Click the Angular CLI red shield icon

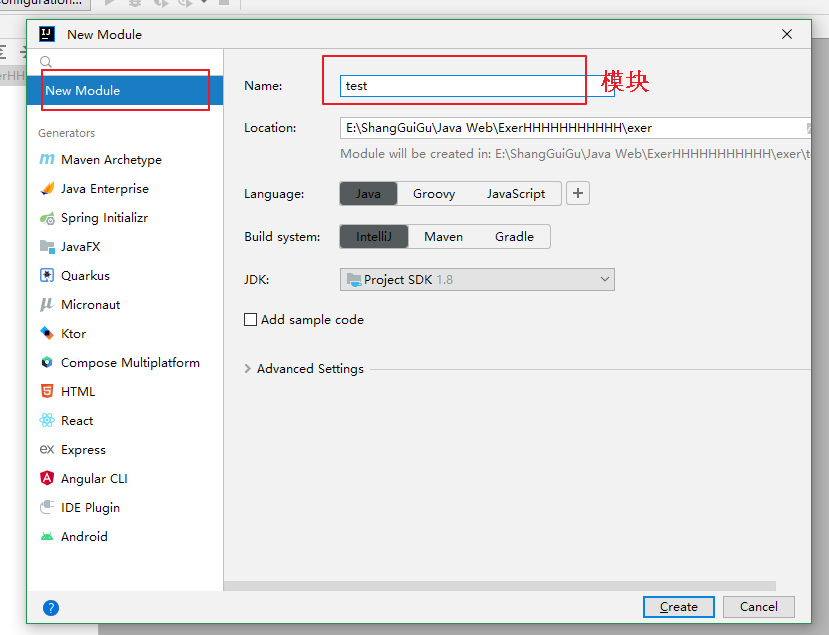tap(47, 478)
